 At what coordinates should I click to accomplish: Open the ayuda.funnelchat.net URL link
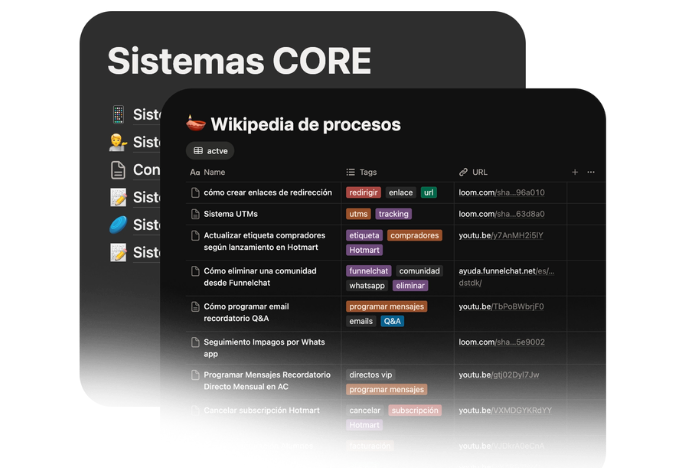pos(505,270)
